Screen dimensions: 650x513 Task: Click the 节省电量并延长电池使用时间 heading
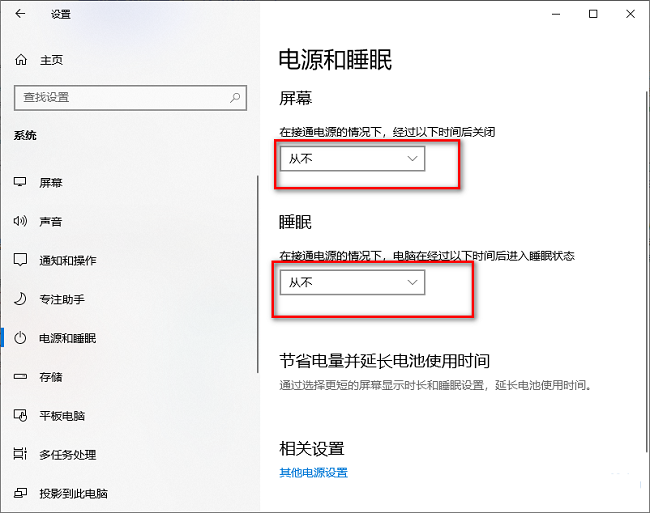tap(384, 361)
